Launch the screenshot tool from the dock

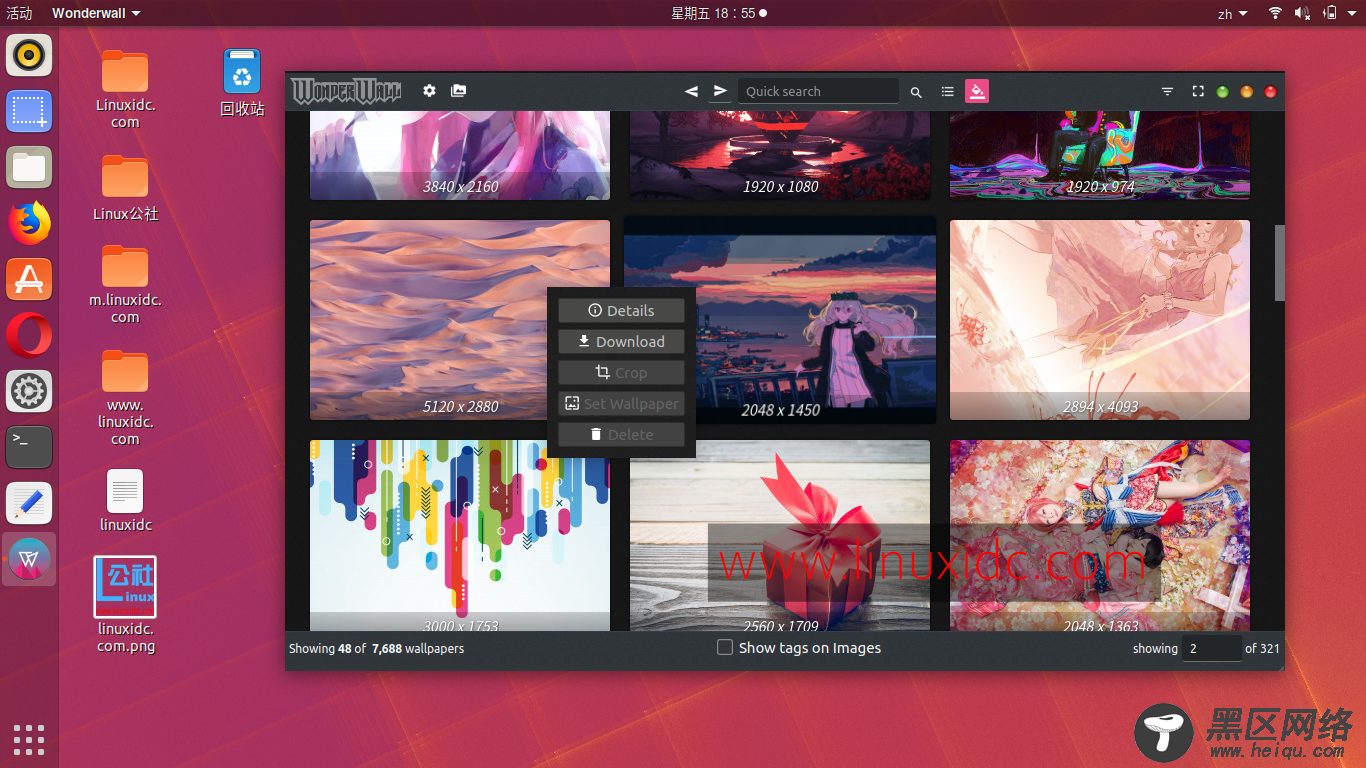click(29, 111)
